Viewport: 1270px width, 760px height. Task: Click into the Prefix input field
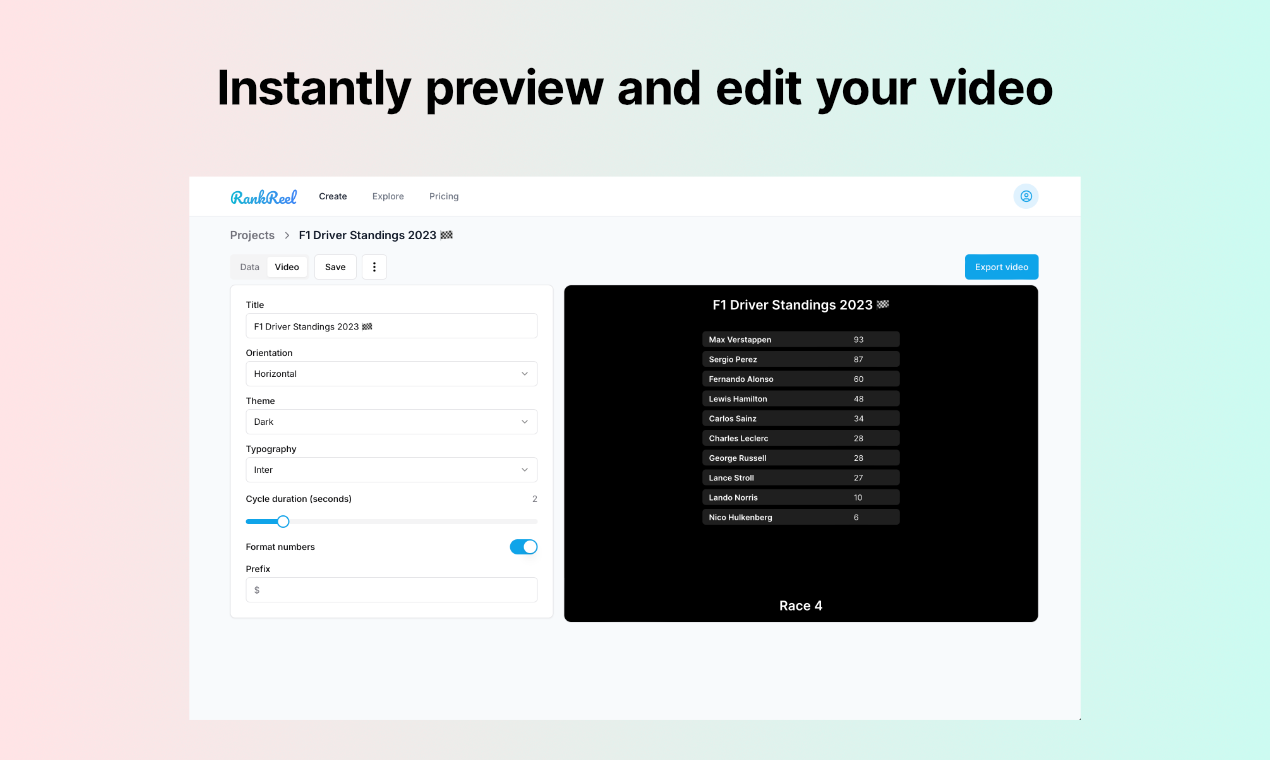click(x=392, y=590)
